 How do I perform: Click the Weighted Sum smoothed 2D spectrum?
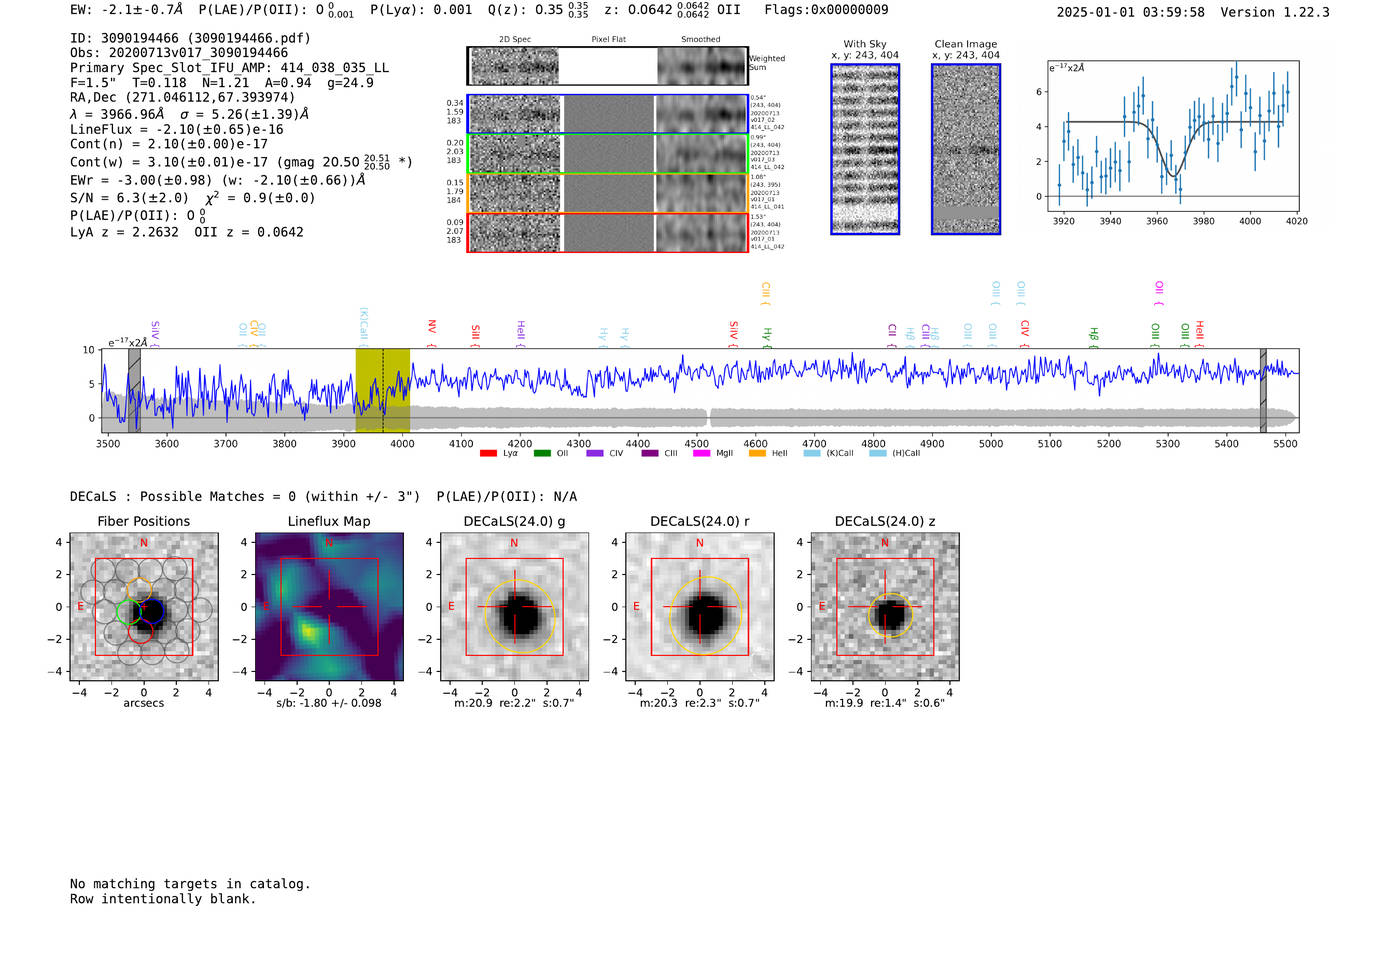tap(701, 66)
